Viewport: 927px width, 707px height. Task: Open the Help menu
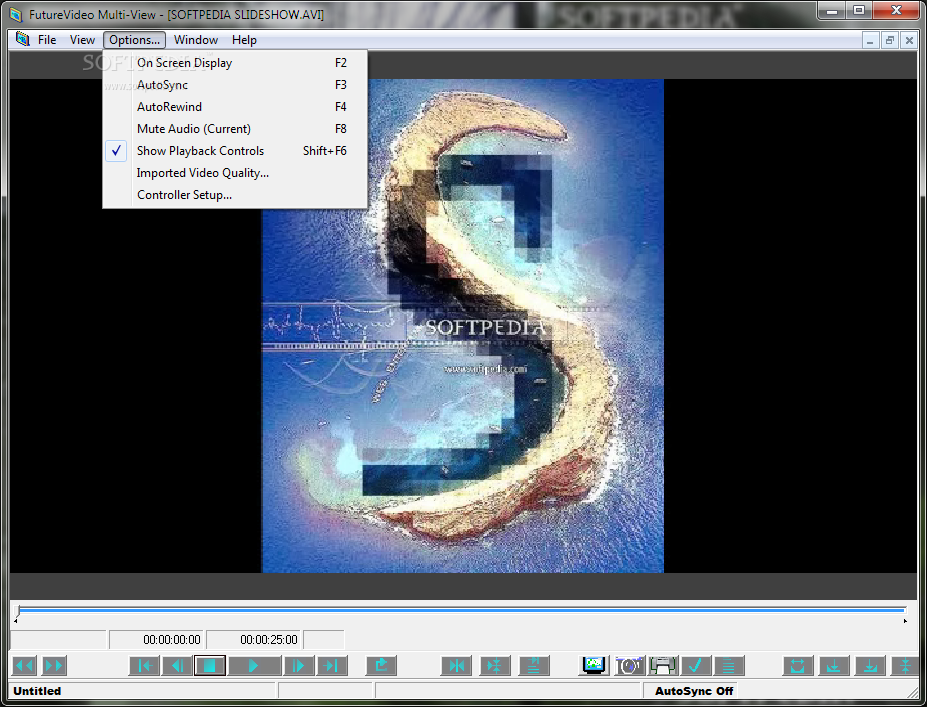click(244, 40)
